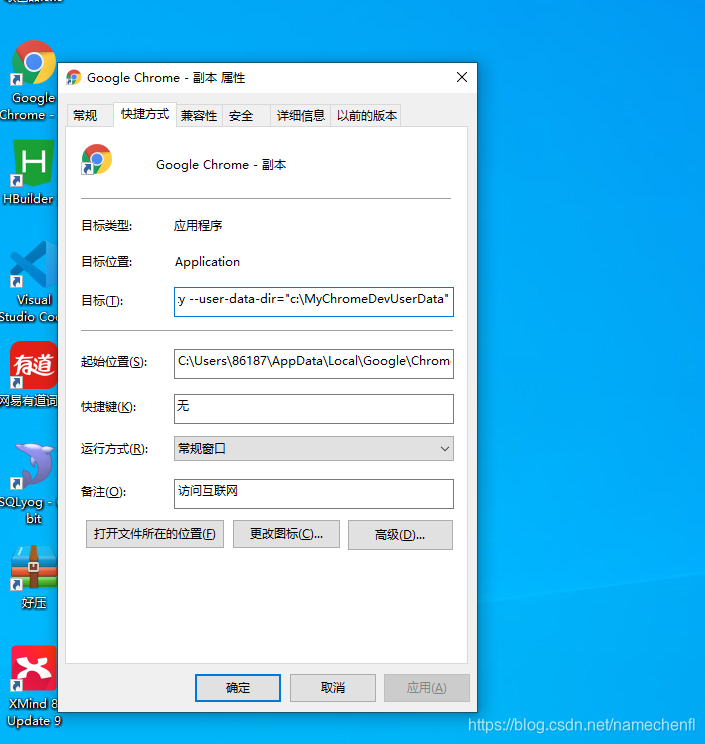
Task: Click the 取消 cancel button
Action: [x=333, y=688]
